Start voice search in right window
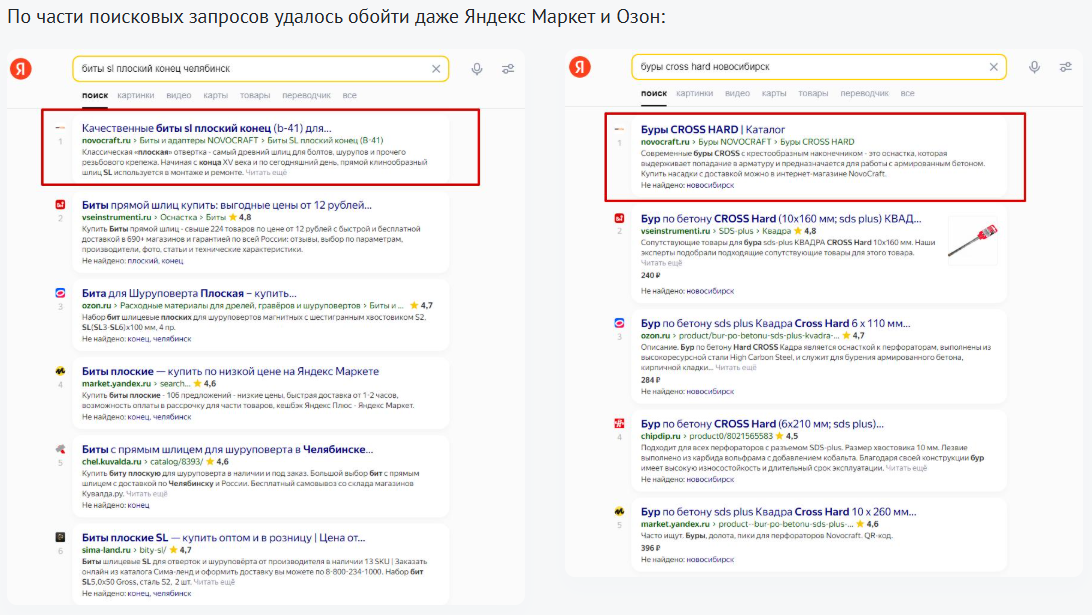This screenshot has height=615, width=1092. (x=1035, y=67)
